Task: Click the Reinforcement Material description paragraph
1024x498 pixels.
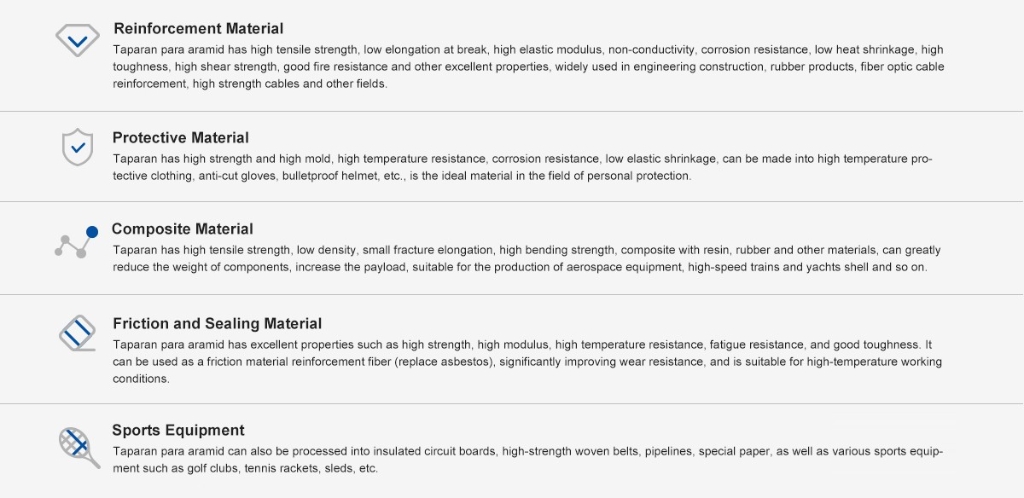Action: pos(527,67)
